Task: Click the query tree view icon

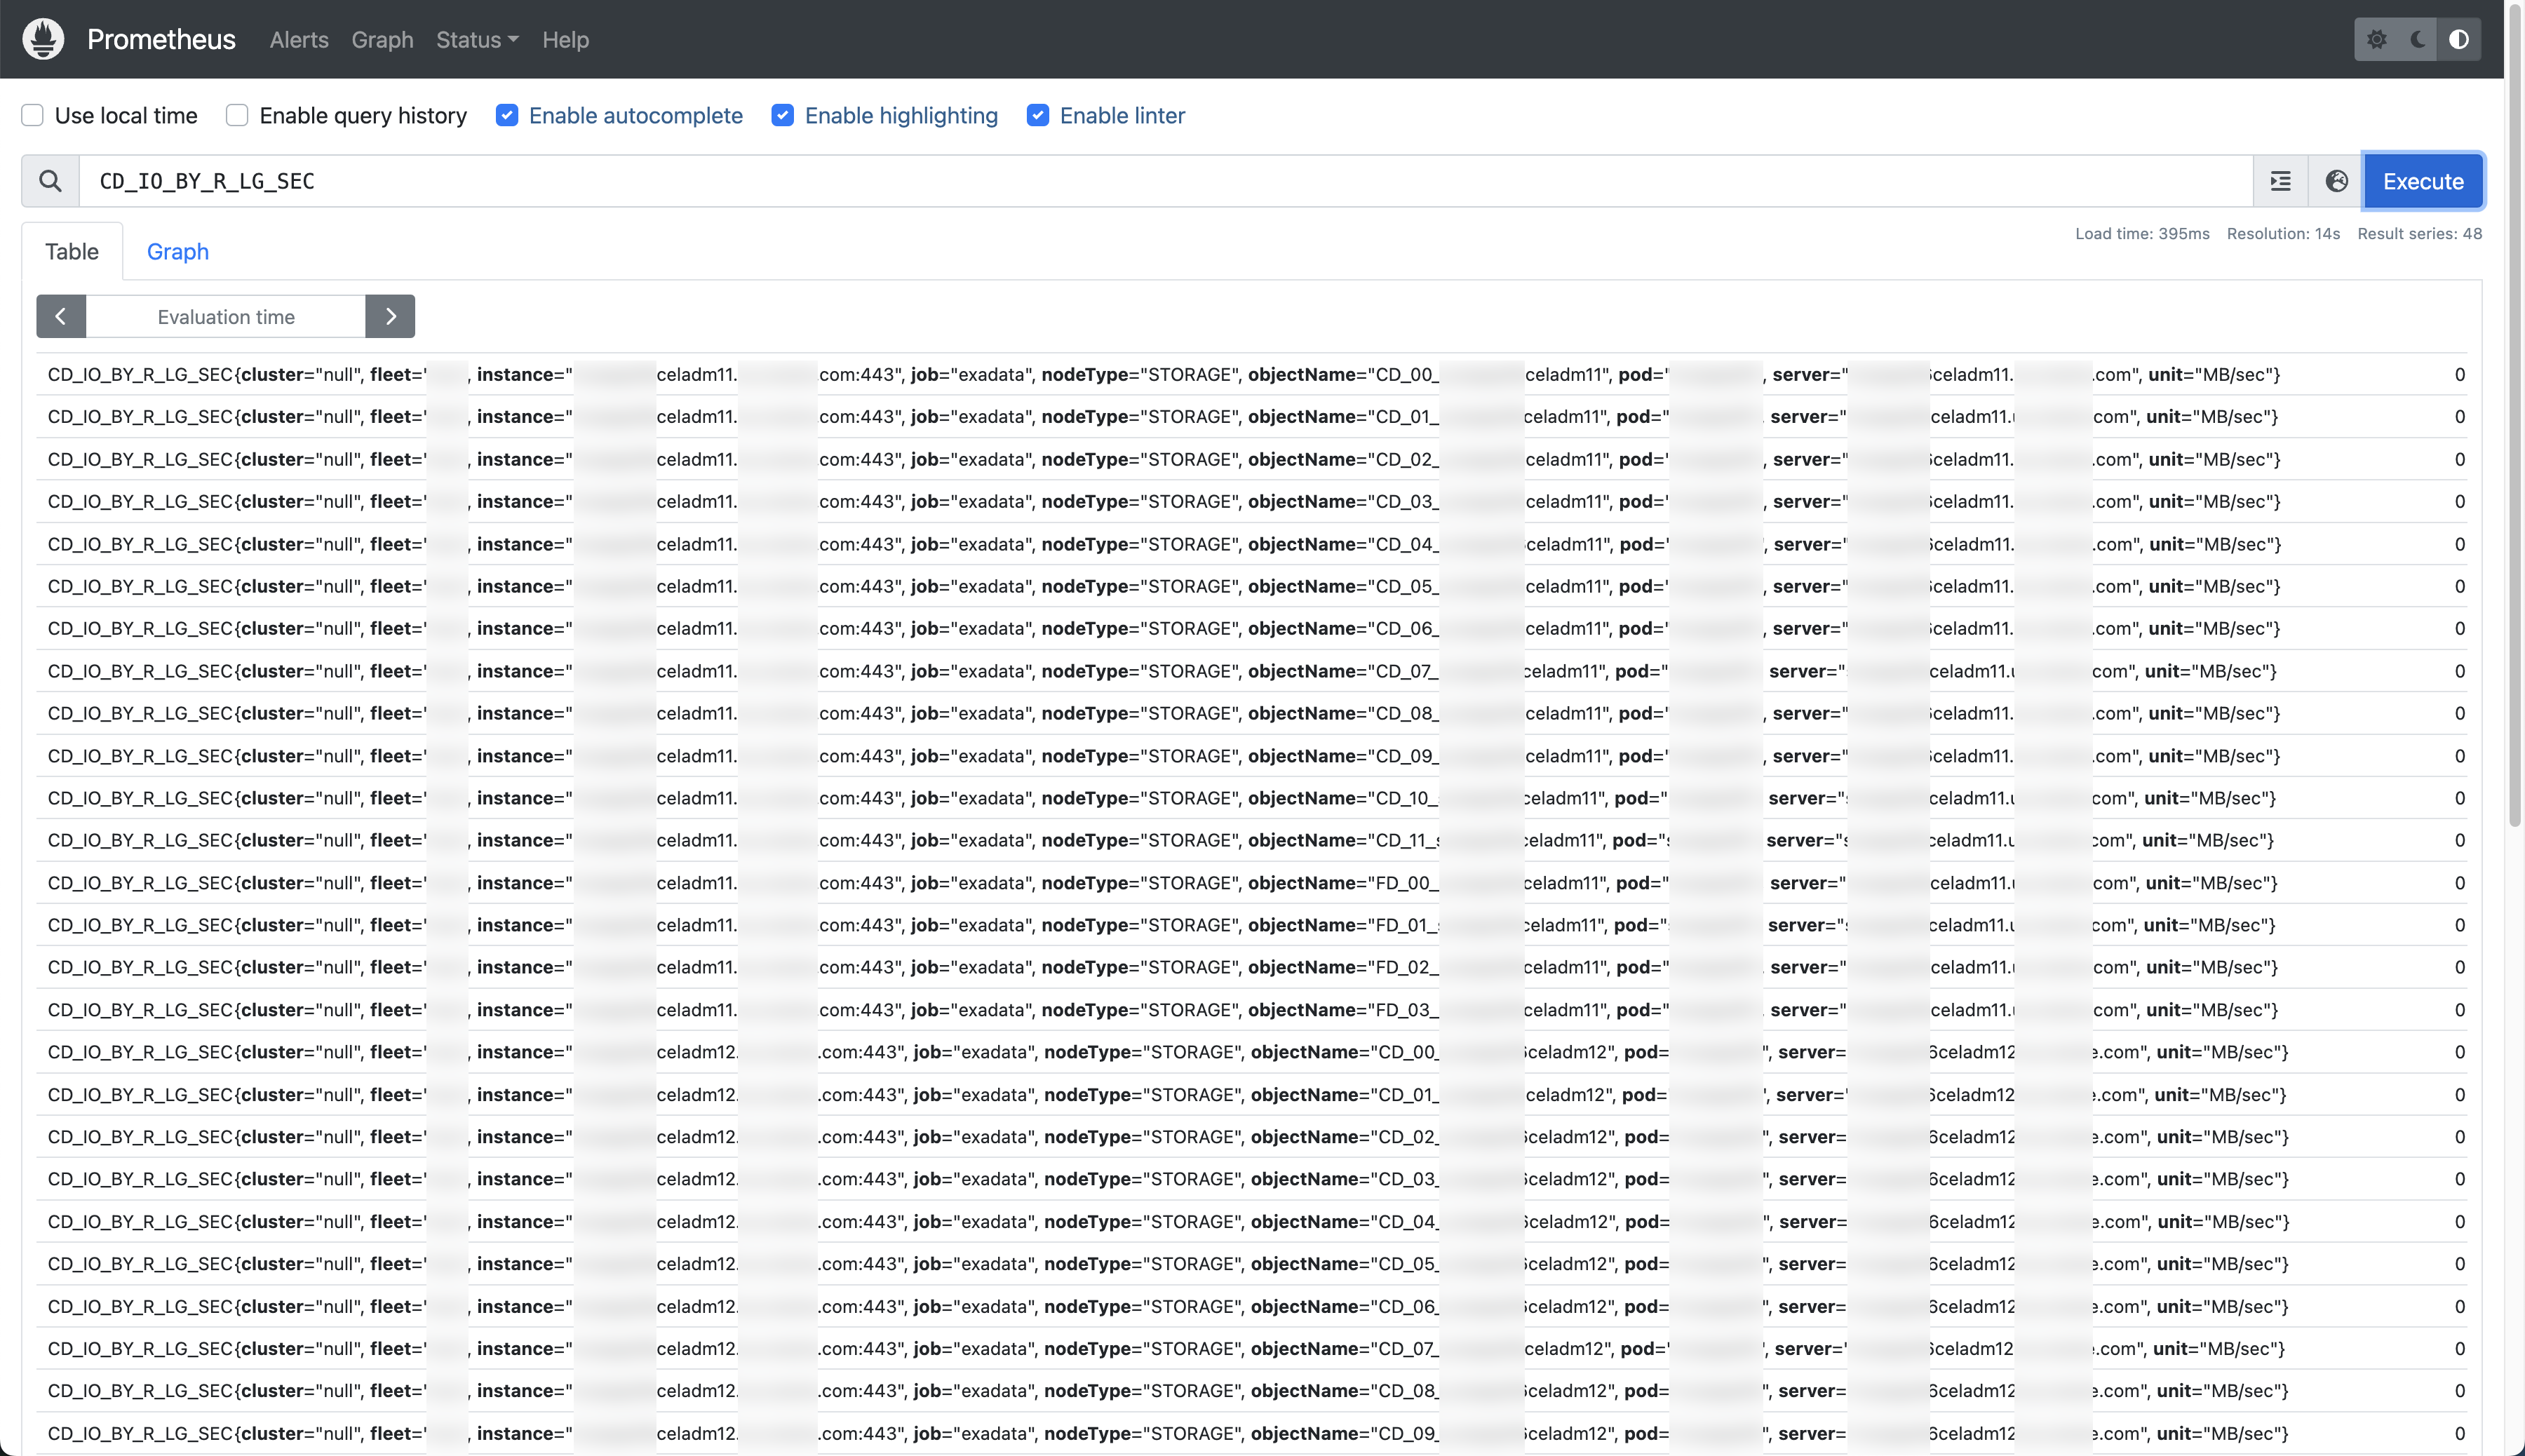Action: pyautogui.click(x=2280, y=181)
